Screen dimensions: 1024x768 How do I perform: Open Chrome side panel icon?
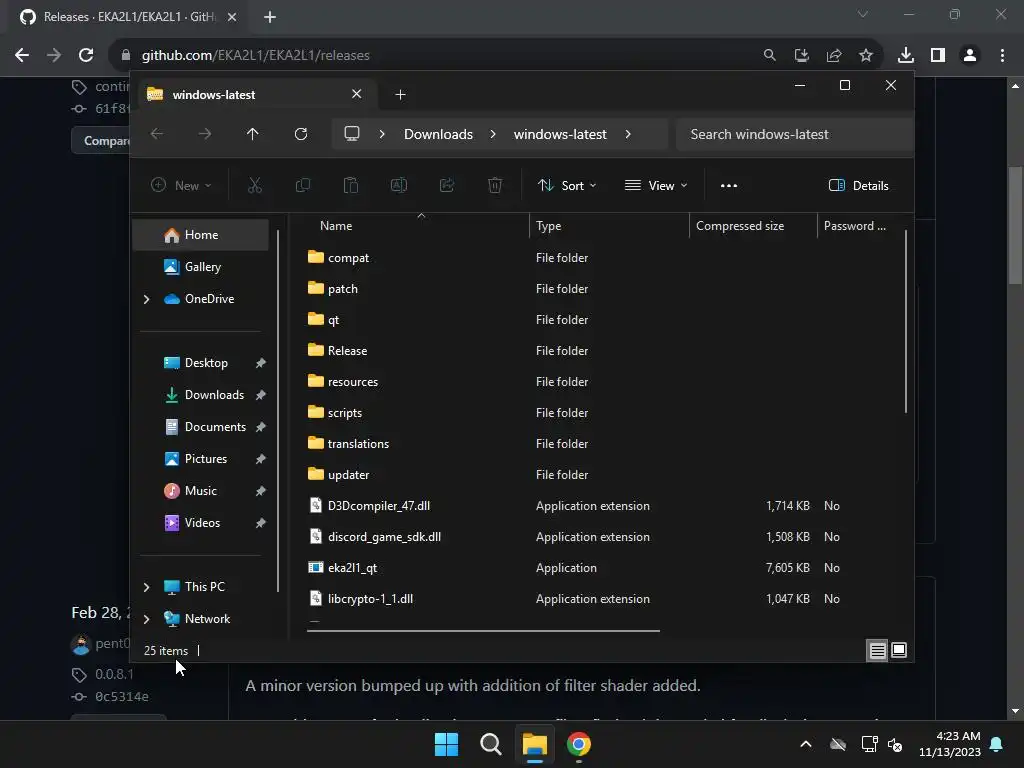coord(938,56)
